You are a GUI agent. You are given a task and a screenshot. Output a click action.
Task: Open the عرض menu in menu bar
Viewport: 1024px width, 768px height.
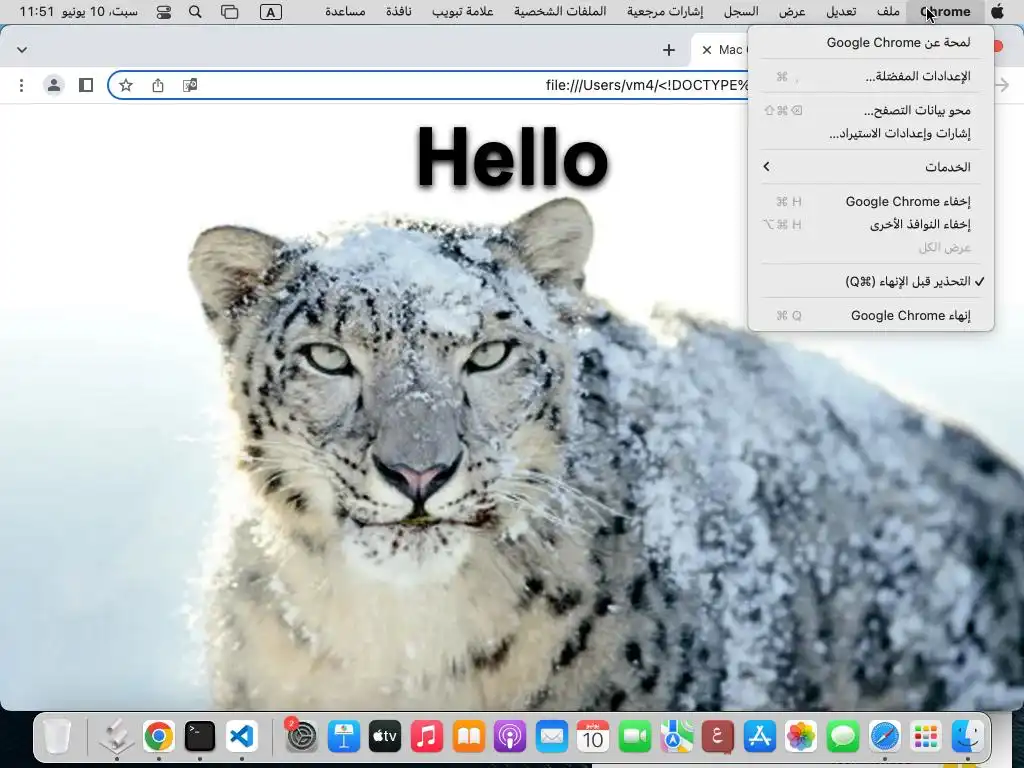[792, 12]
